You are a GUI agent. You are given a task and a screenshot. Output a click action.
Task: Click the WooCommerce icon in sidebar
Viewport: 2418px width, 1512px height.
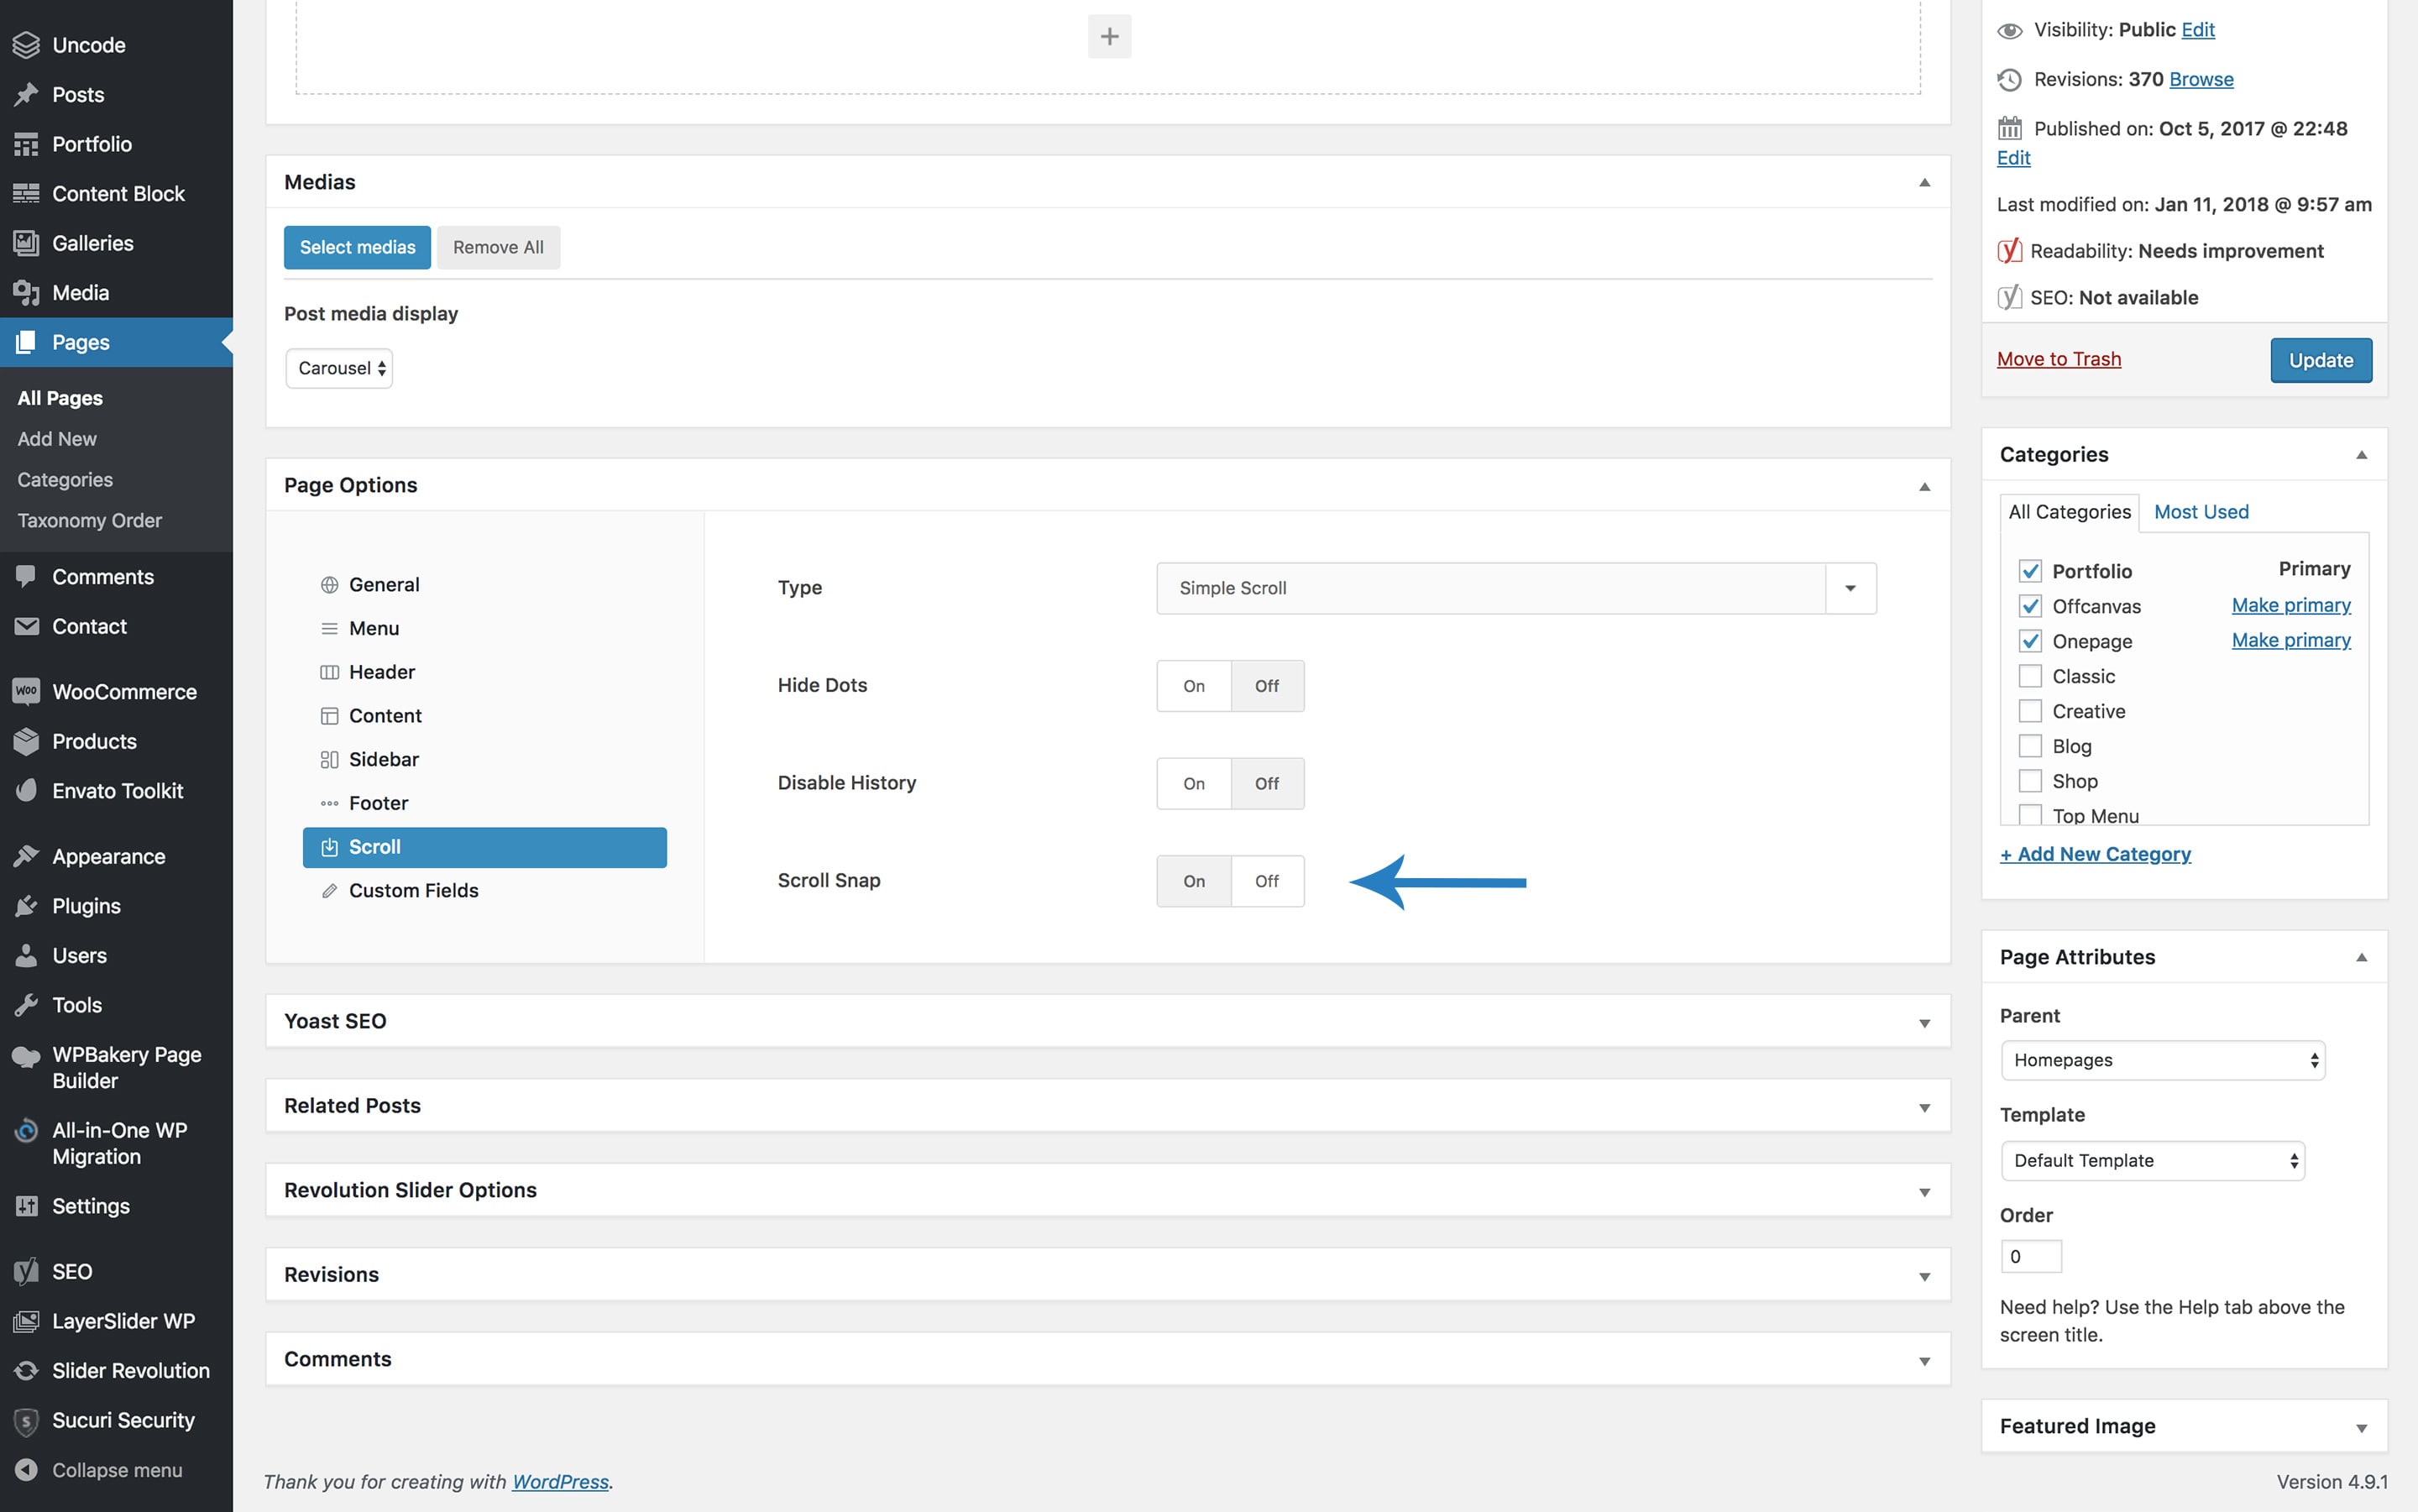(26, 691)
